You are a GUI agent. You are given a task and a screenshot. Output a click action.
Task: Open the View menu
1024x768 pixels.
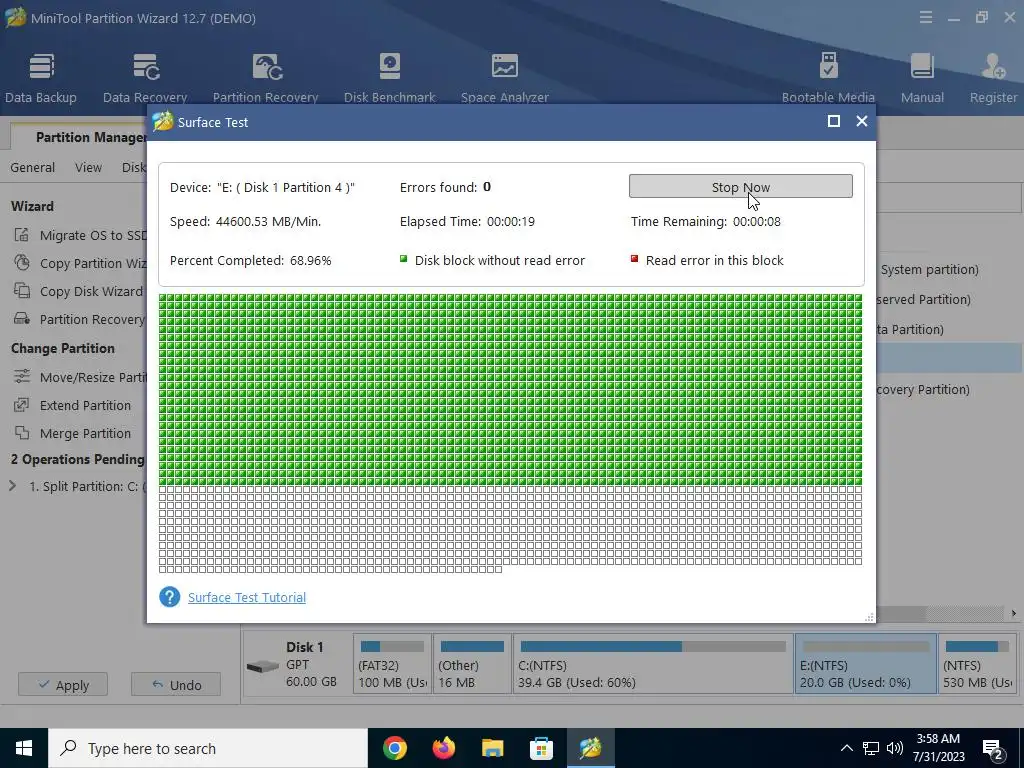point(88,167)
